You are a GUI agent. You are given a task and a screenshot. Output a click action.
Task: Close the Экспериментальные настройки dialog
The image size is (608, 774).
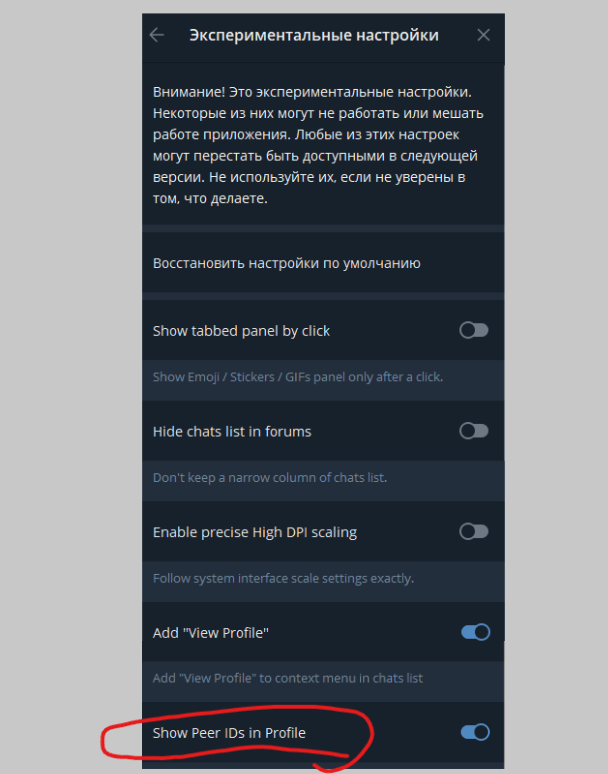click(484, 35)
